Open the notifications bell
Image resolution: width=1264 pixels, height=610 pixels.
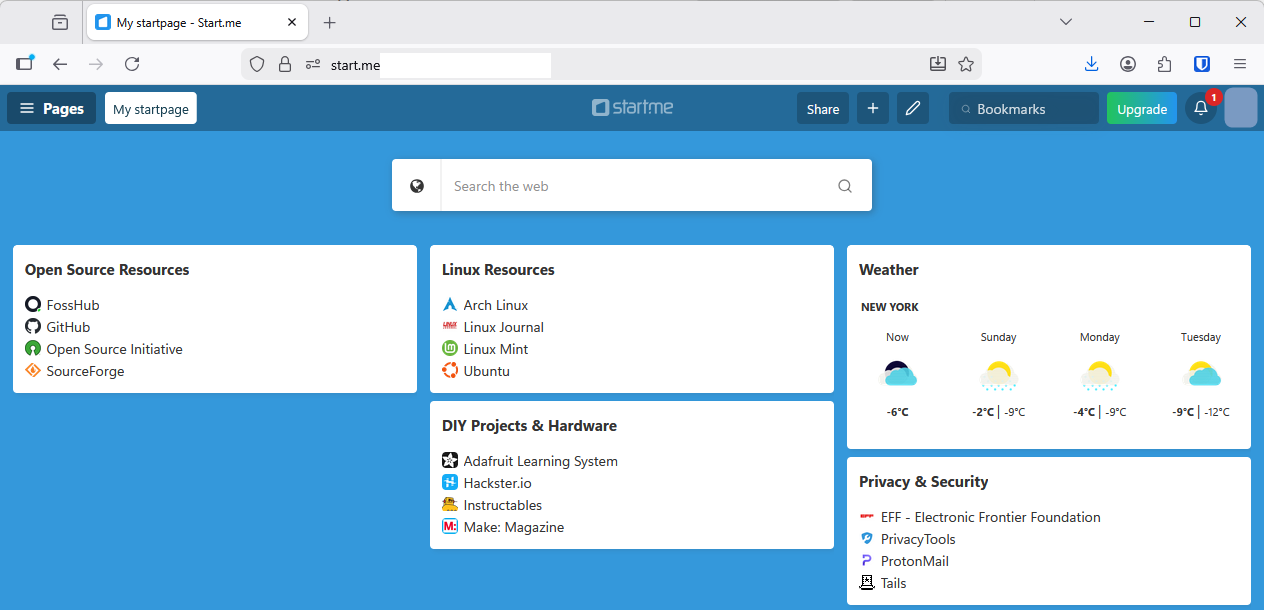(1201, 109)
